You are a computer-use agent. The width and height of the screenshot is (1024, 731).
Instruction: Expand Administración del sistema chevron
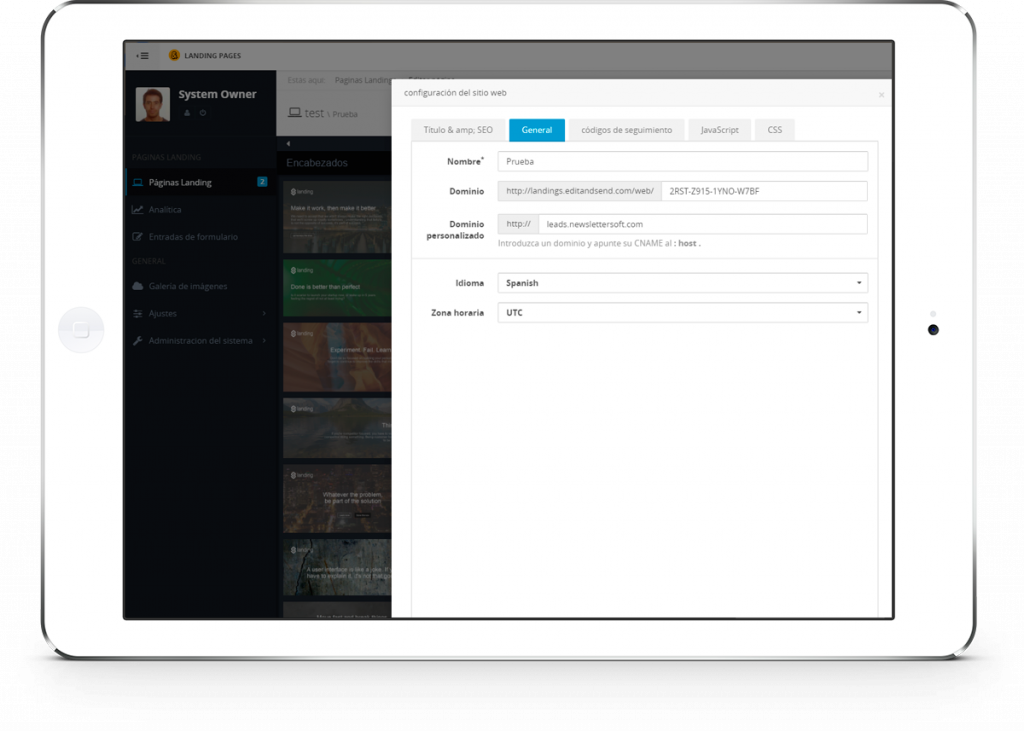tap(264, 340)
